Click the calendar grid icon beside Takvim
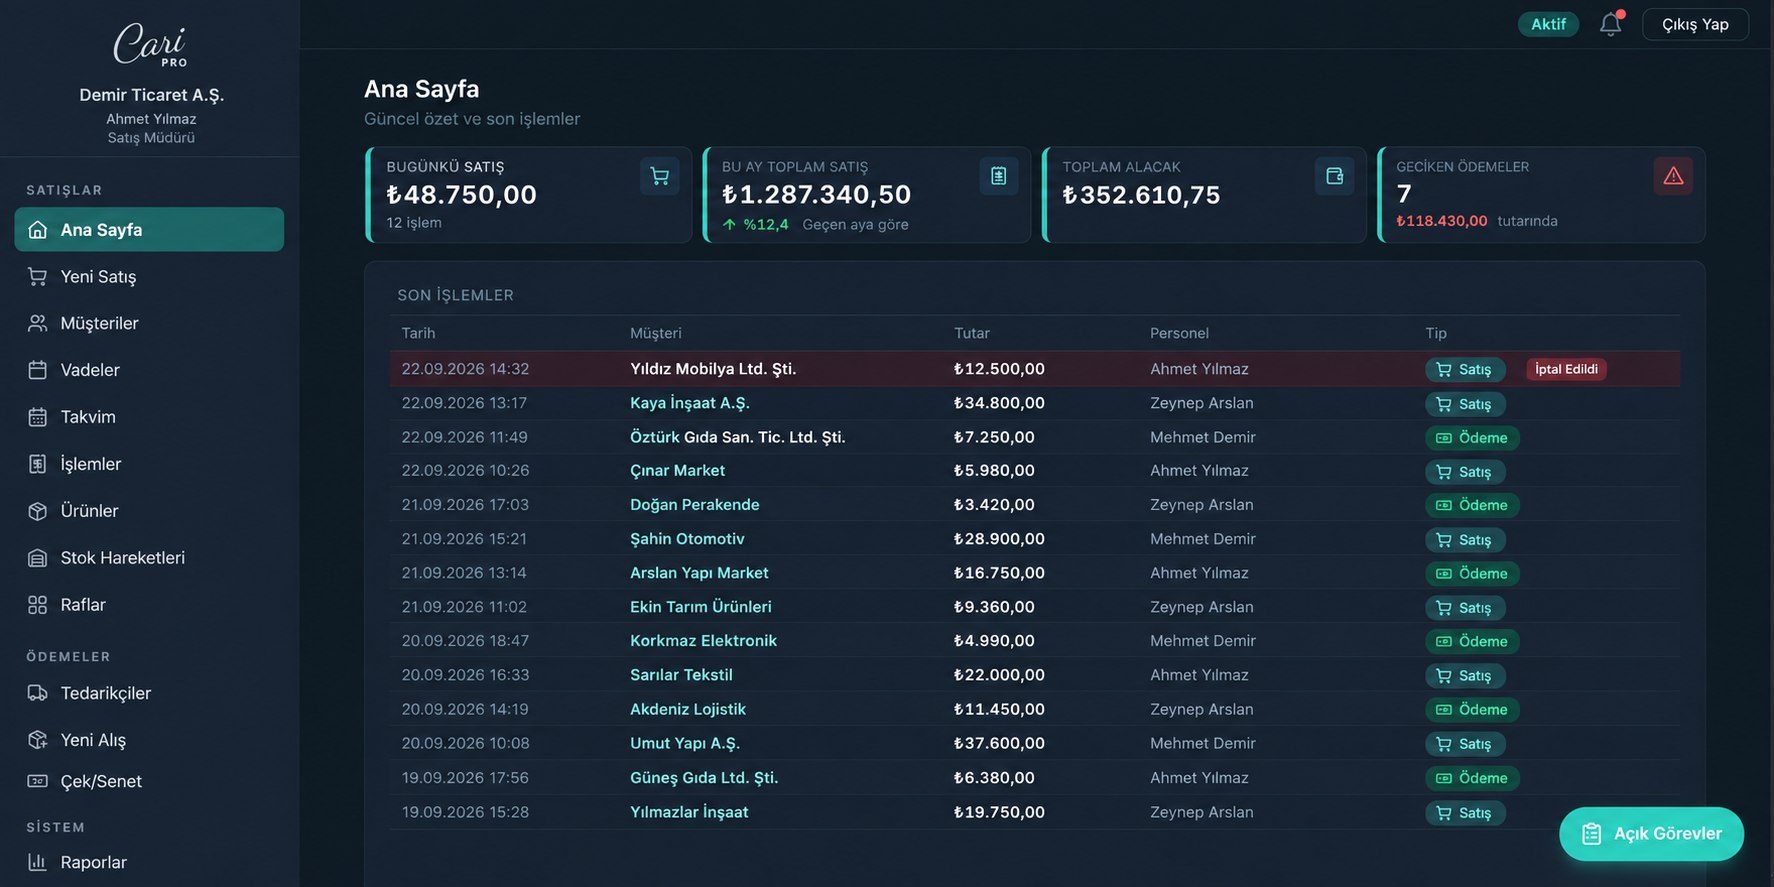The image size is (1774, 887). [x=38, y=417]
